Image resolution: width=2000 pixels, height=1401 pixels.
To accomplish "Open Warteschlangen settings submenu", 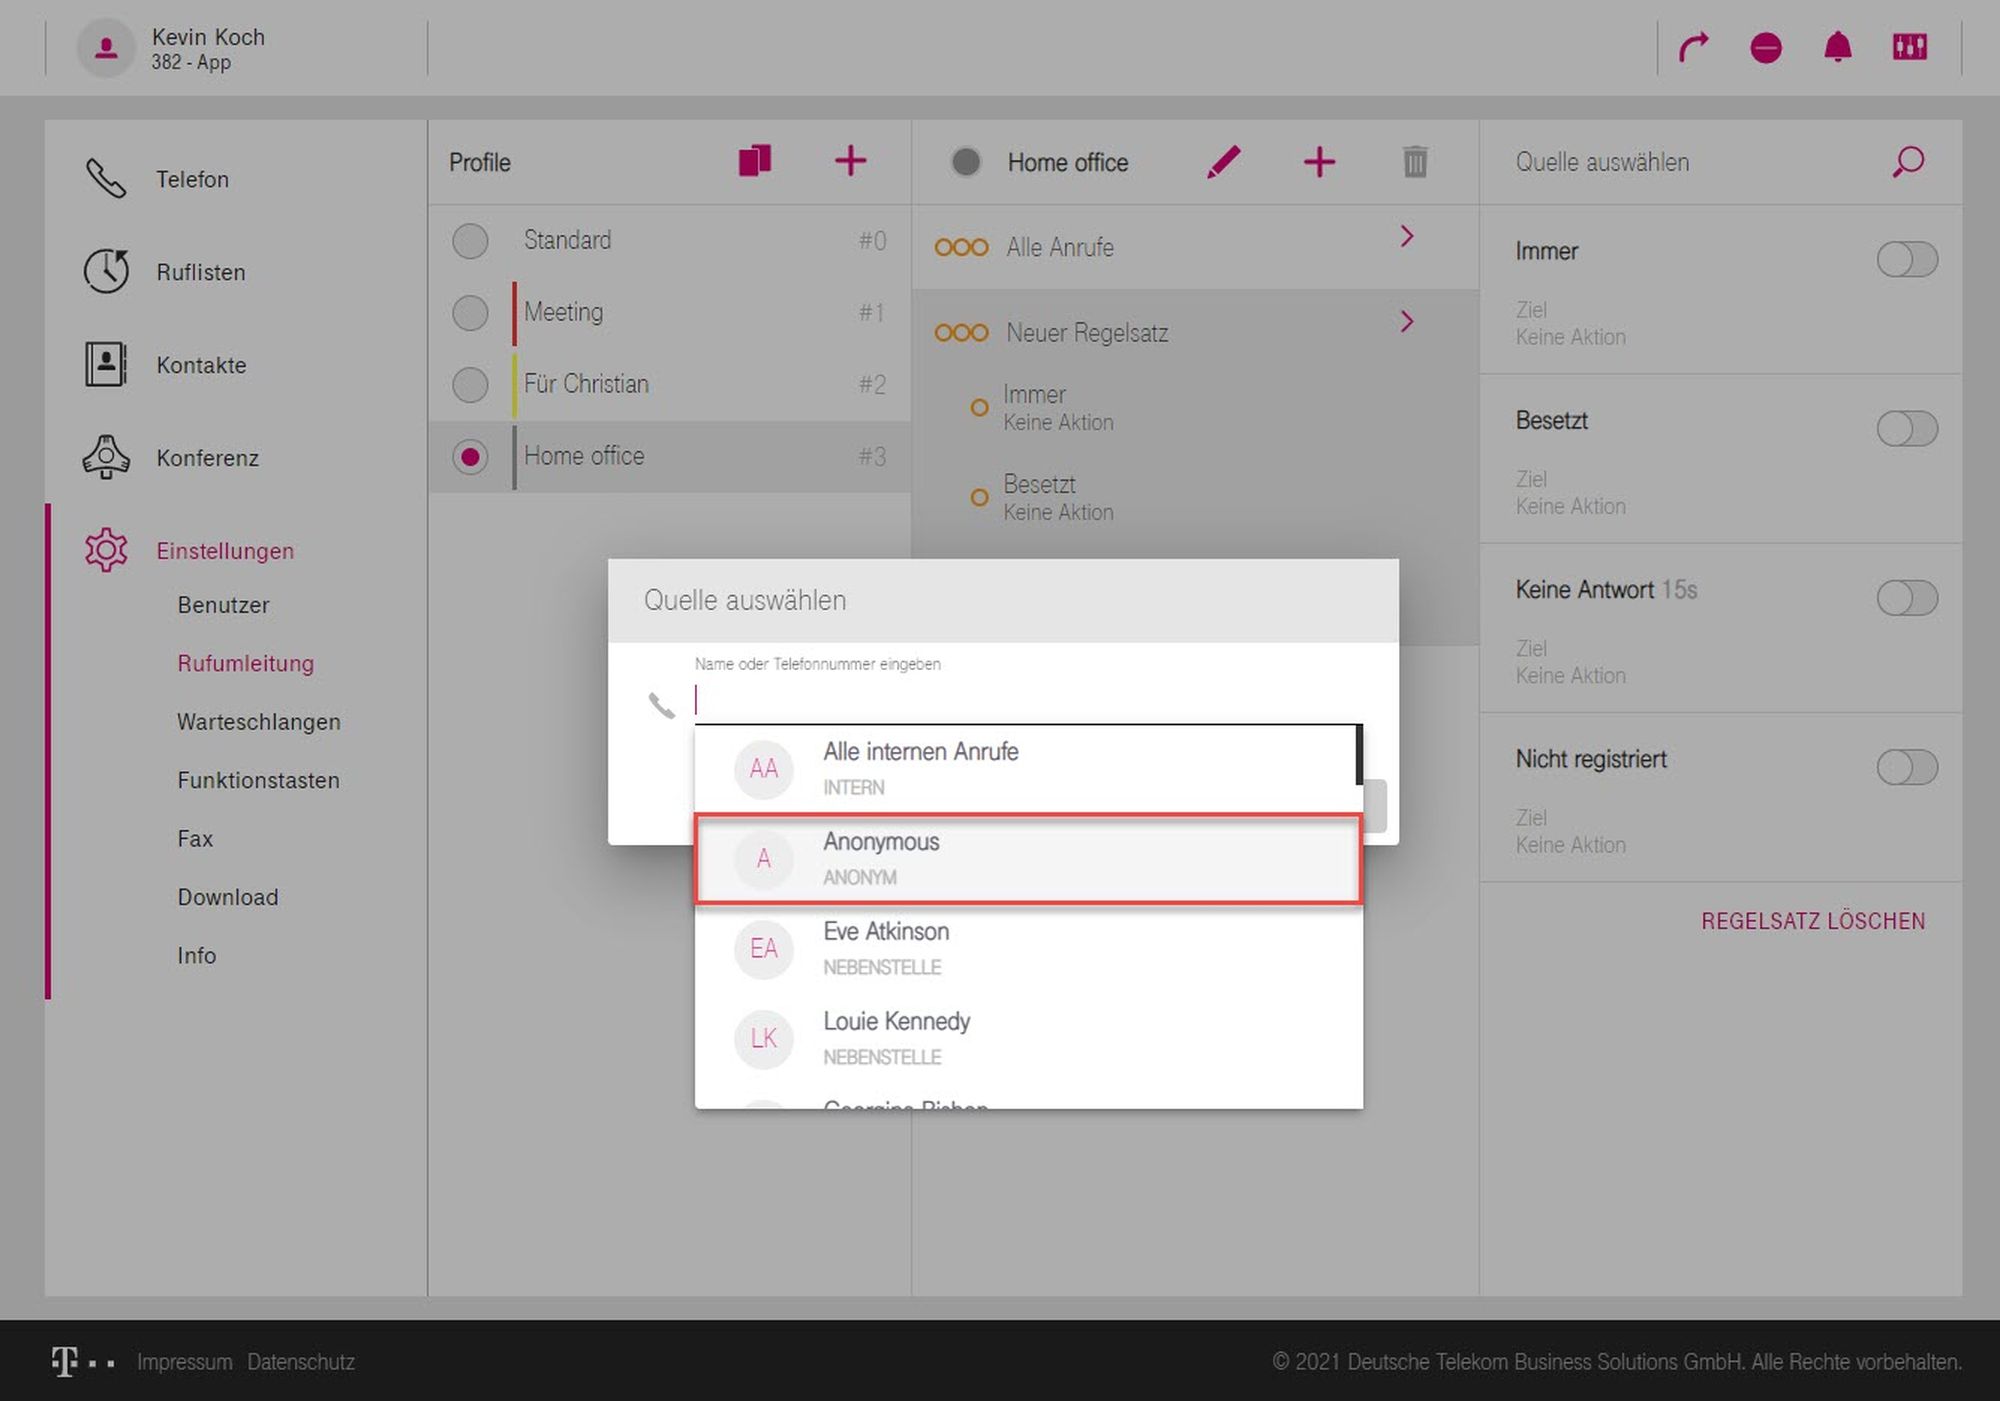I will [x=258, y=722].
